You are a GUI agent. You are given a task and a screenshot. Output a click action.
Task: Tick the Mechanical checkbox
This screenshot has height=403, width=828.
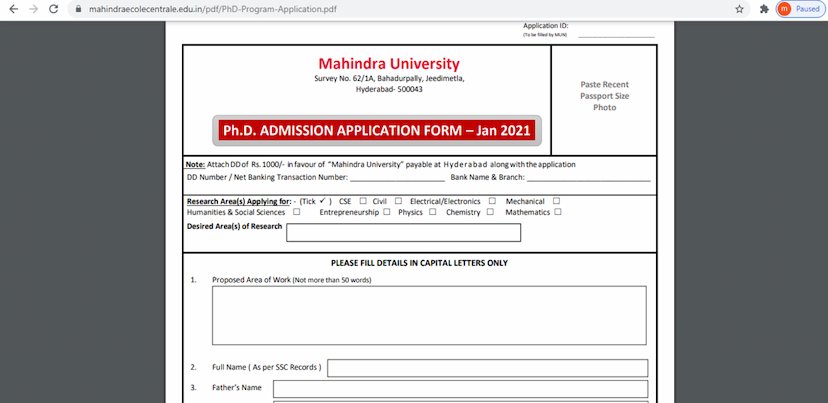coord(556,201)
